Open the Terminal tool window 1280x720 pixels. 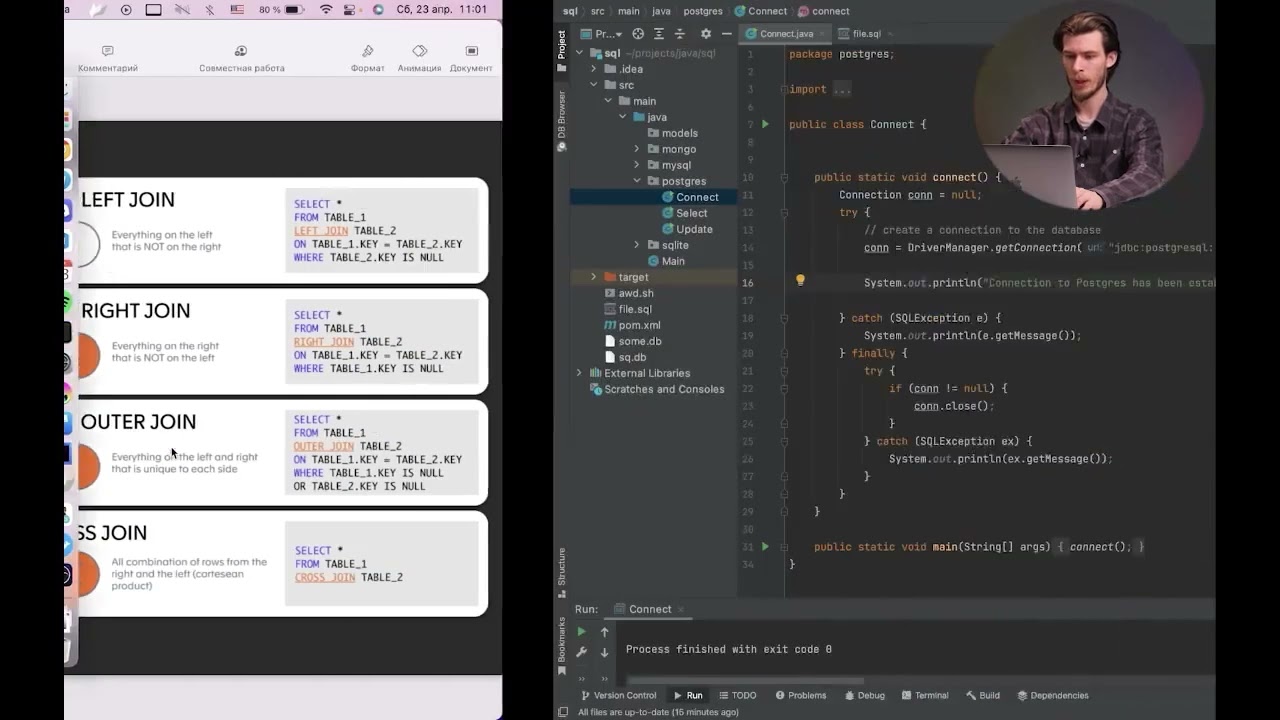pos(925,695)
